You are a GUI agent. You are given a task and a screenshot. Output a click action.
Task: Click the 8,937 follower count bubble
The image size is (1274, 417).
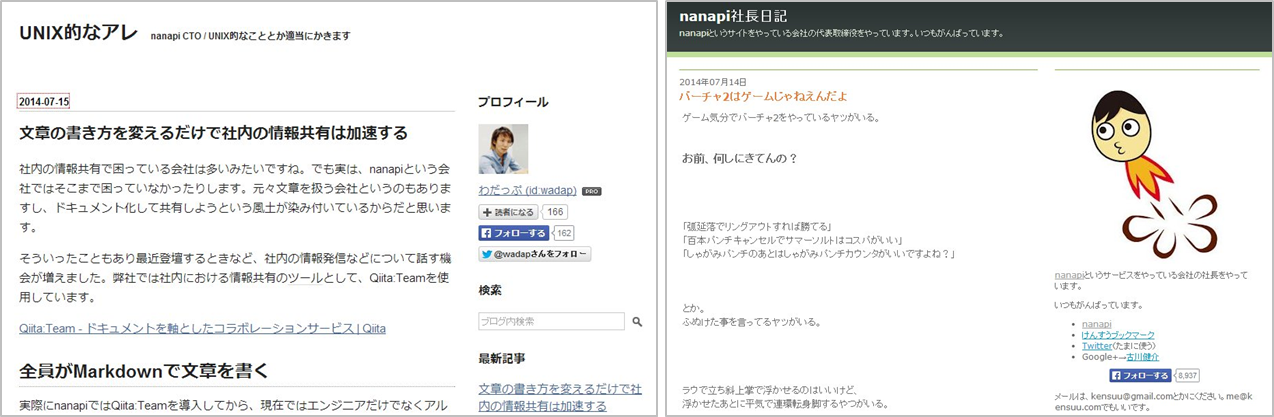point(1189,376)
